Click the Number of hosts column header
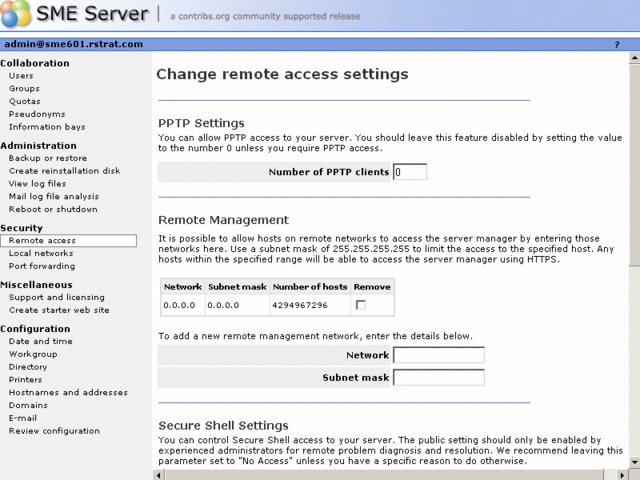Viewport: 640px width, 480px height. 310,287
